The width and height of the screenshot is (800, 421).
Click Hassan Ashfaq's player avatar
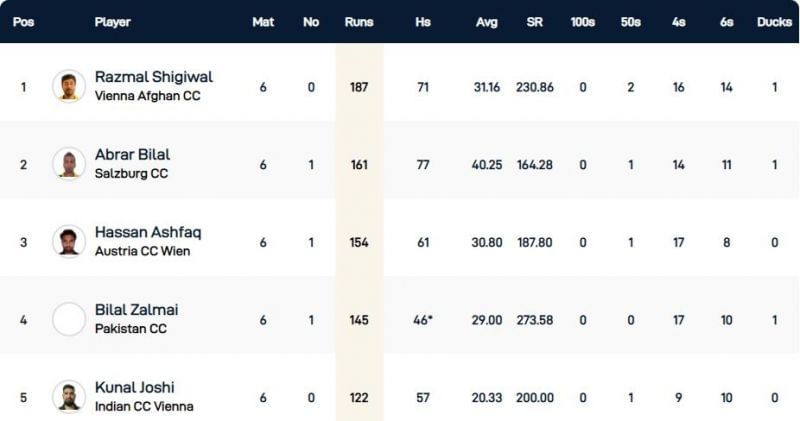(69, 242)
